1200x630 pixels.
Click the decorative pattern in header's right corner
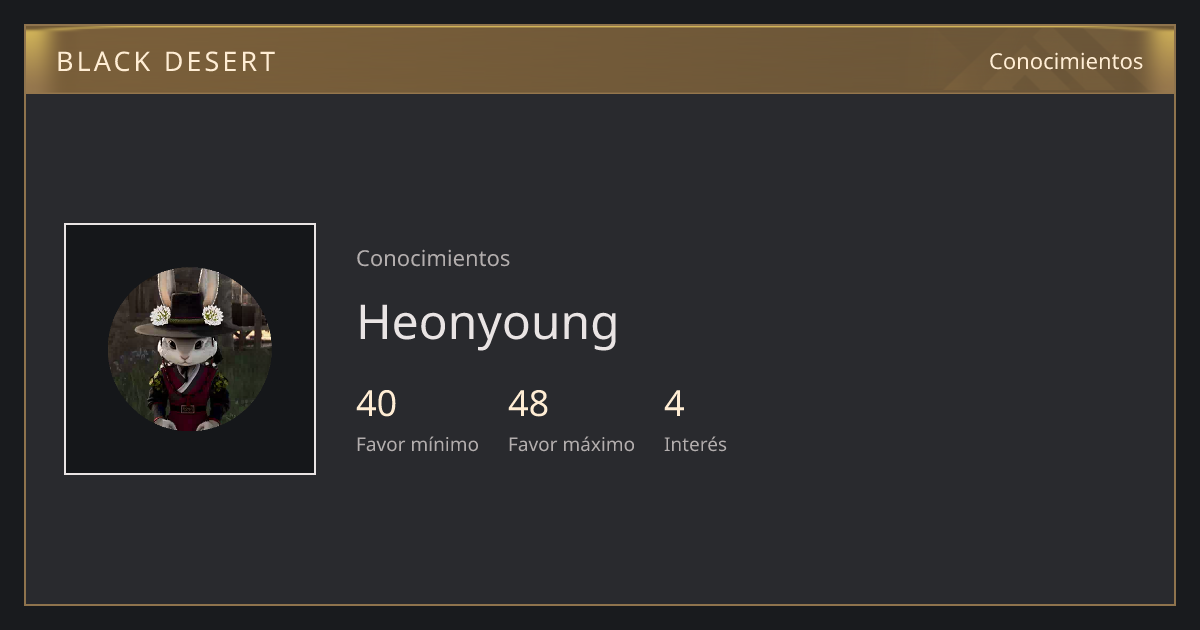point(1060,62)
